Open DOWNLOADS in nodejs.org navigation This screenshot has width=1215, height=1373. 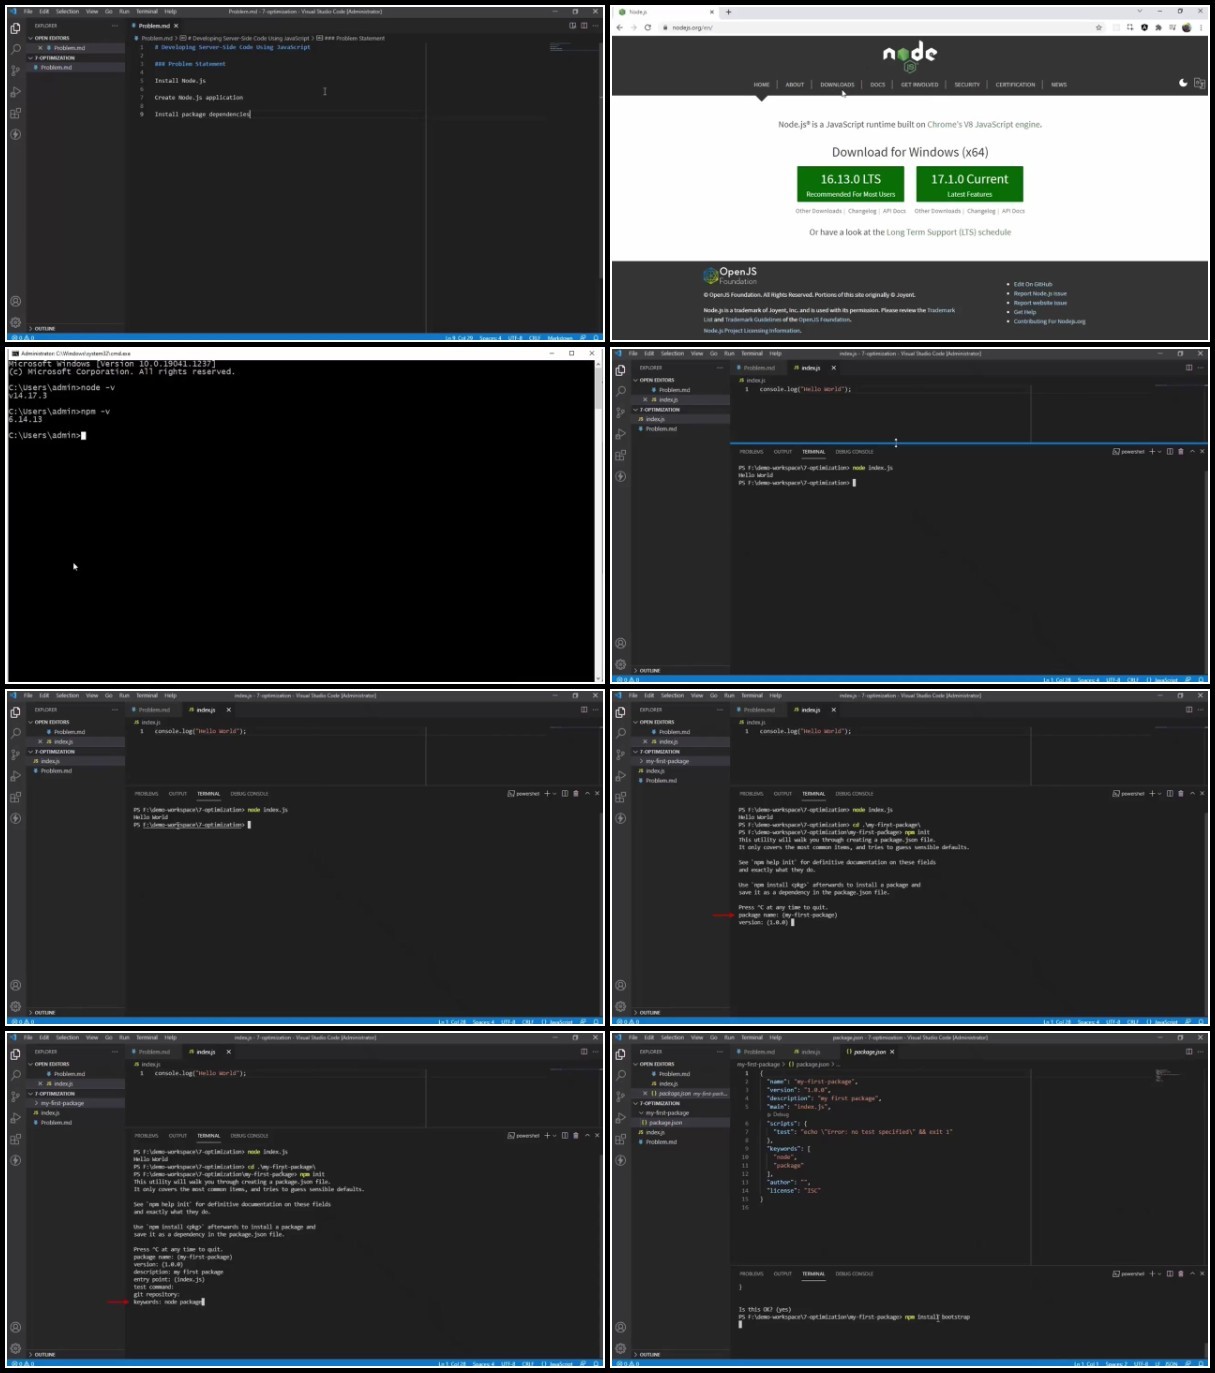tap(837, 85)
